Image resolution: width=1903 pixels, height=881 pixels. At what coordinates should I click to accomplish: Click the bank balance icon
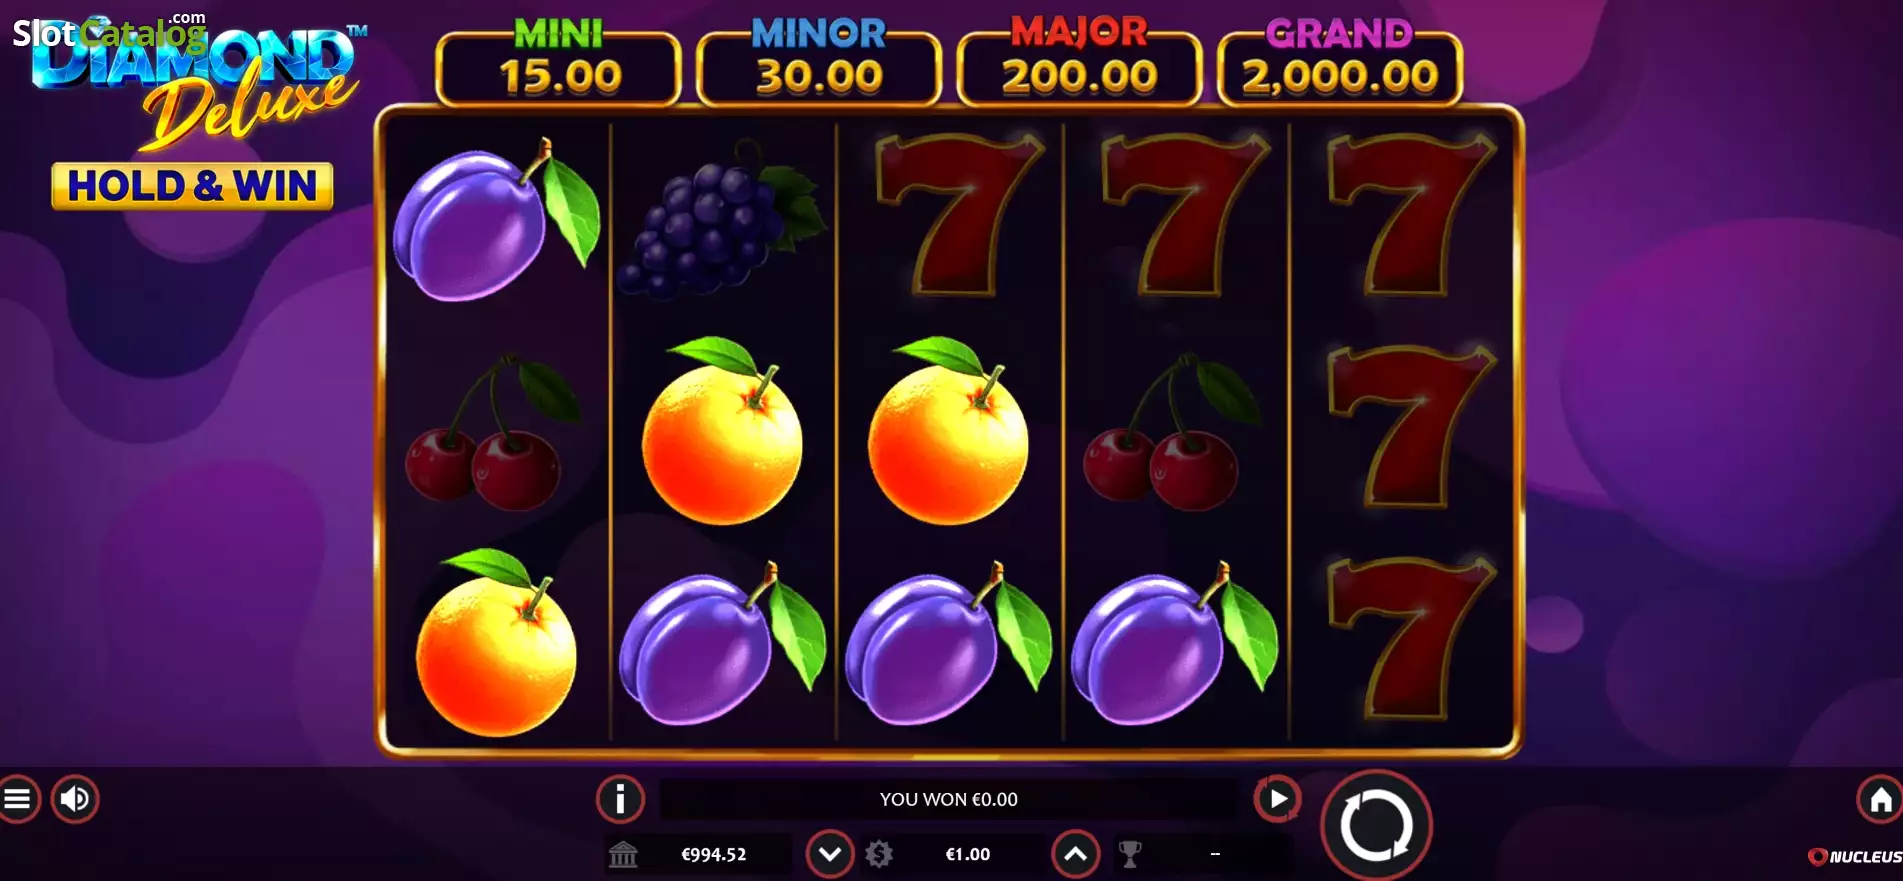[623, 854]
